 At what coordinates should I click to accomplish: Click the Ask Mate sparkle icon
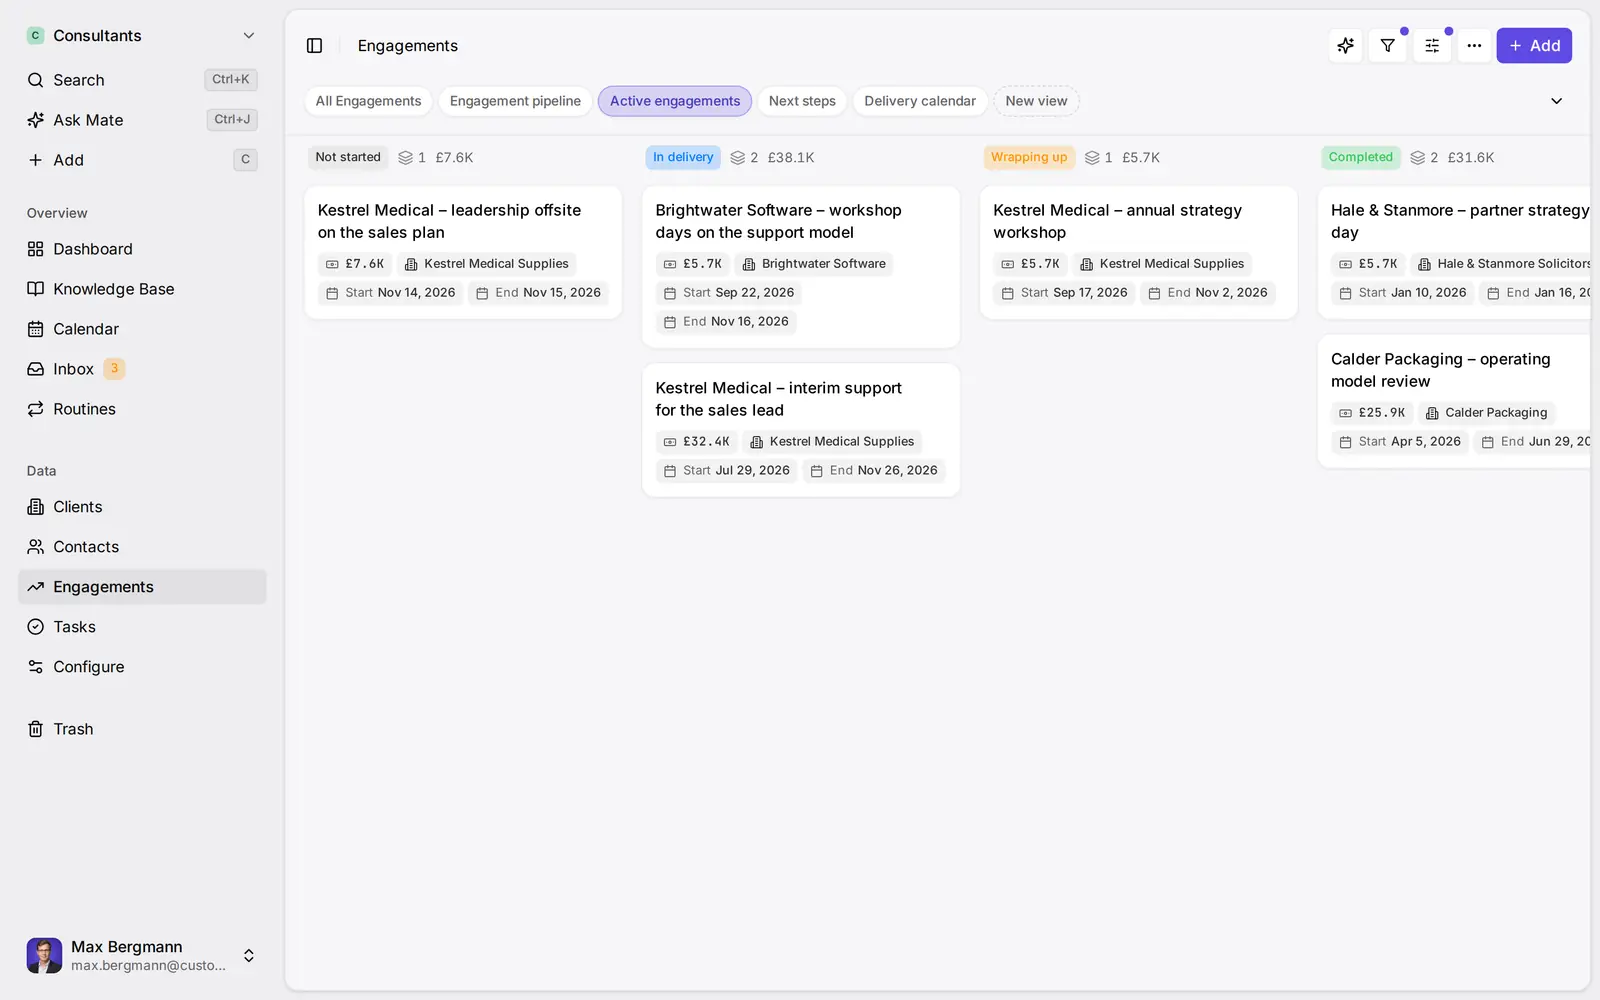[35, 120]
